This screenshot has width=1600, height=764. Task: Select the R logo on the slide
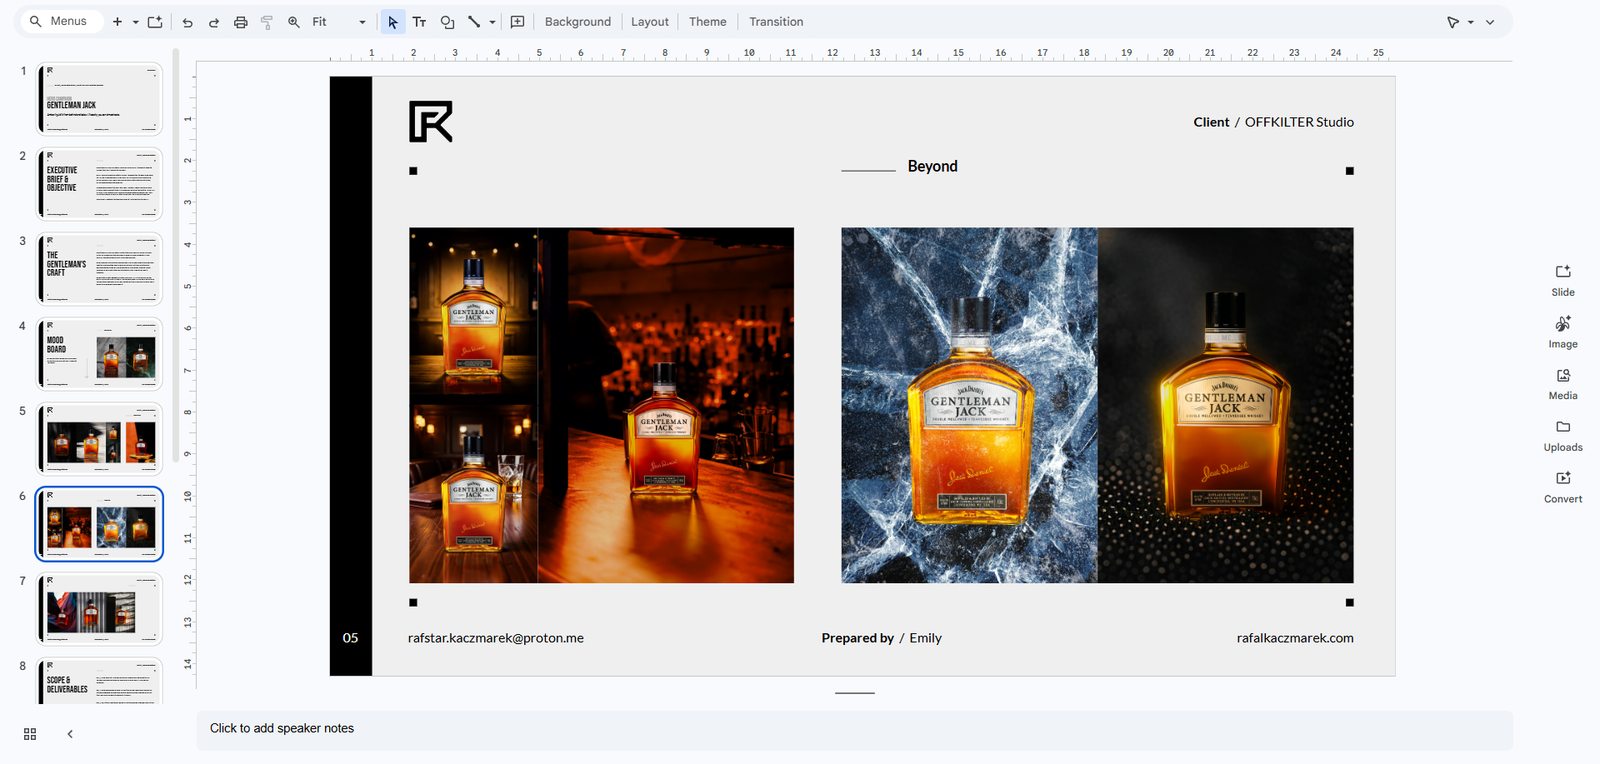pyautogui.click(x=431, y=121)
